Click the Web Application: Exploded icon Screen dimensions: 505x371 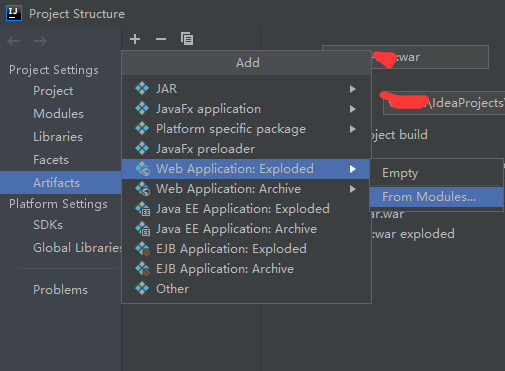point(143,169)
